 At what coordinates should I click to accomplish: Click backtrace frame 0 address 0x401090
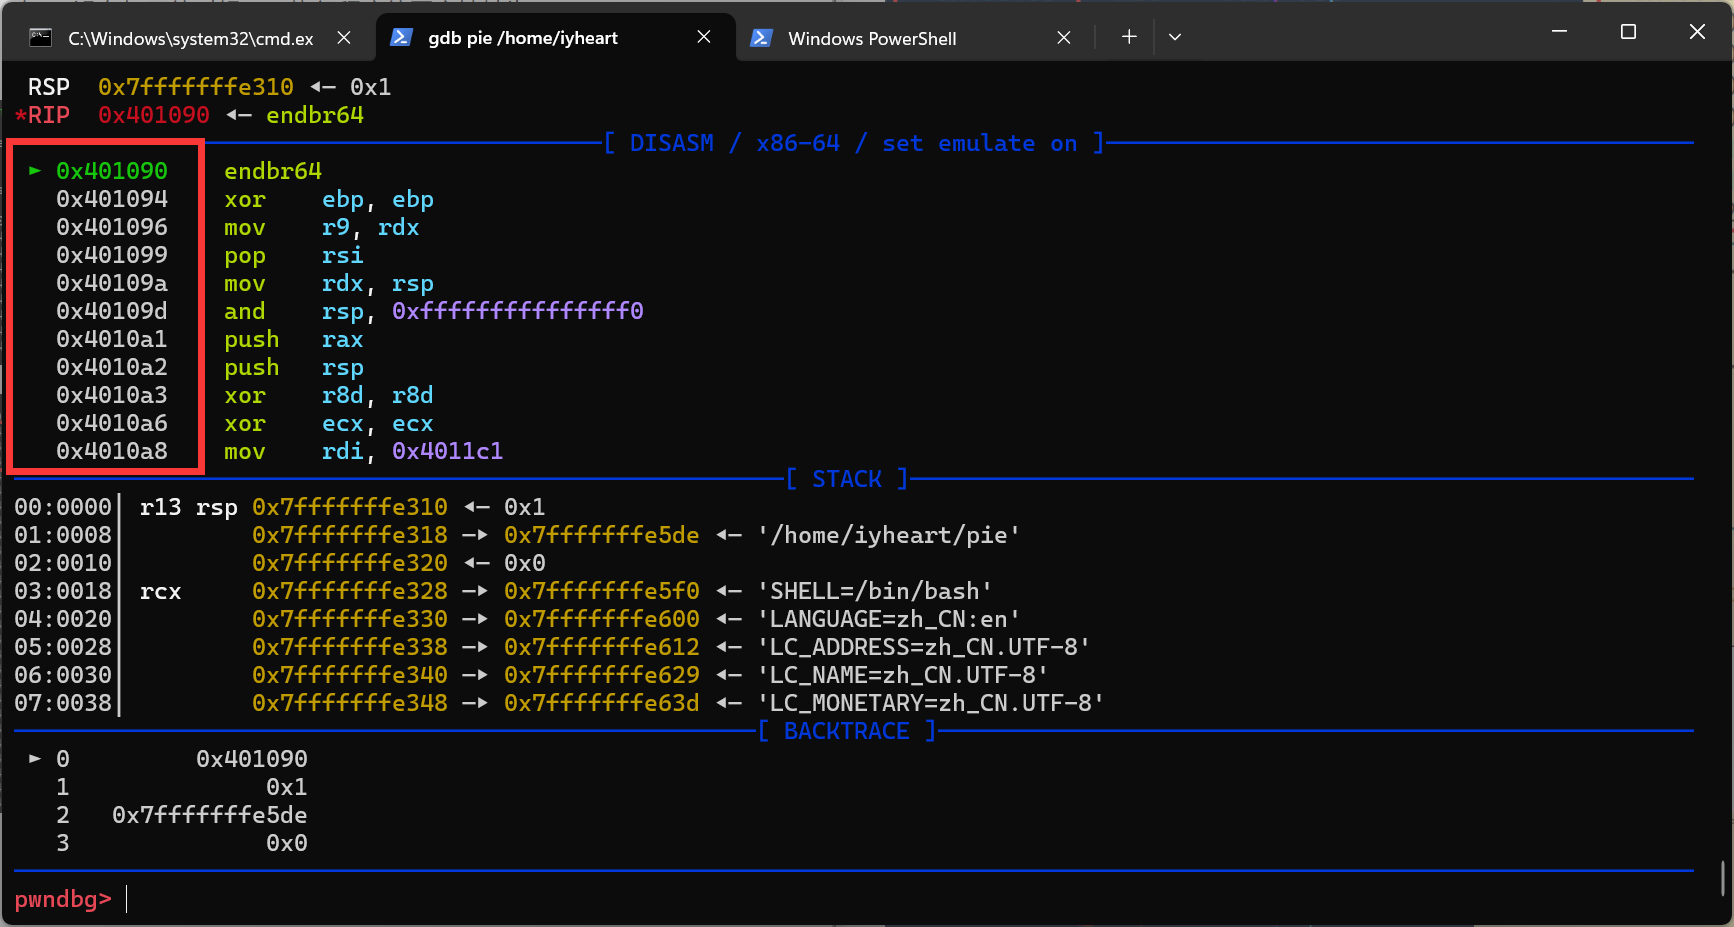(252, 759)
